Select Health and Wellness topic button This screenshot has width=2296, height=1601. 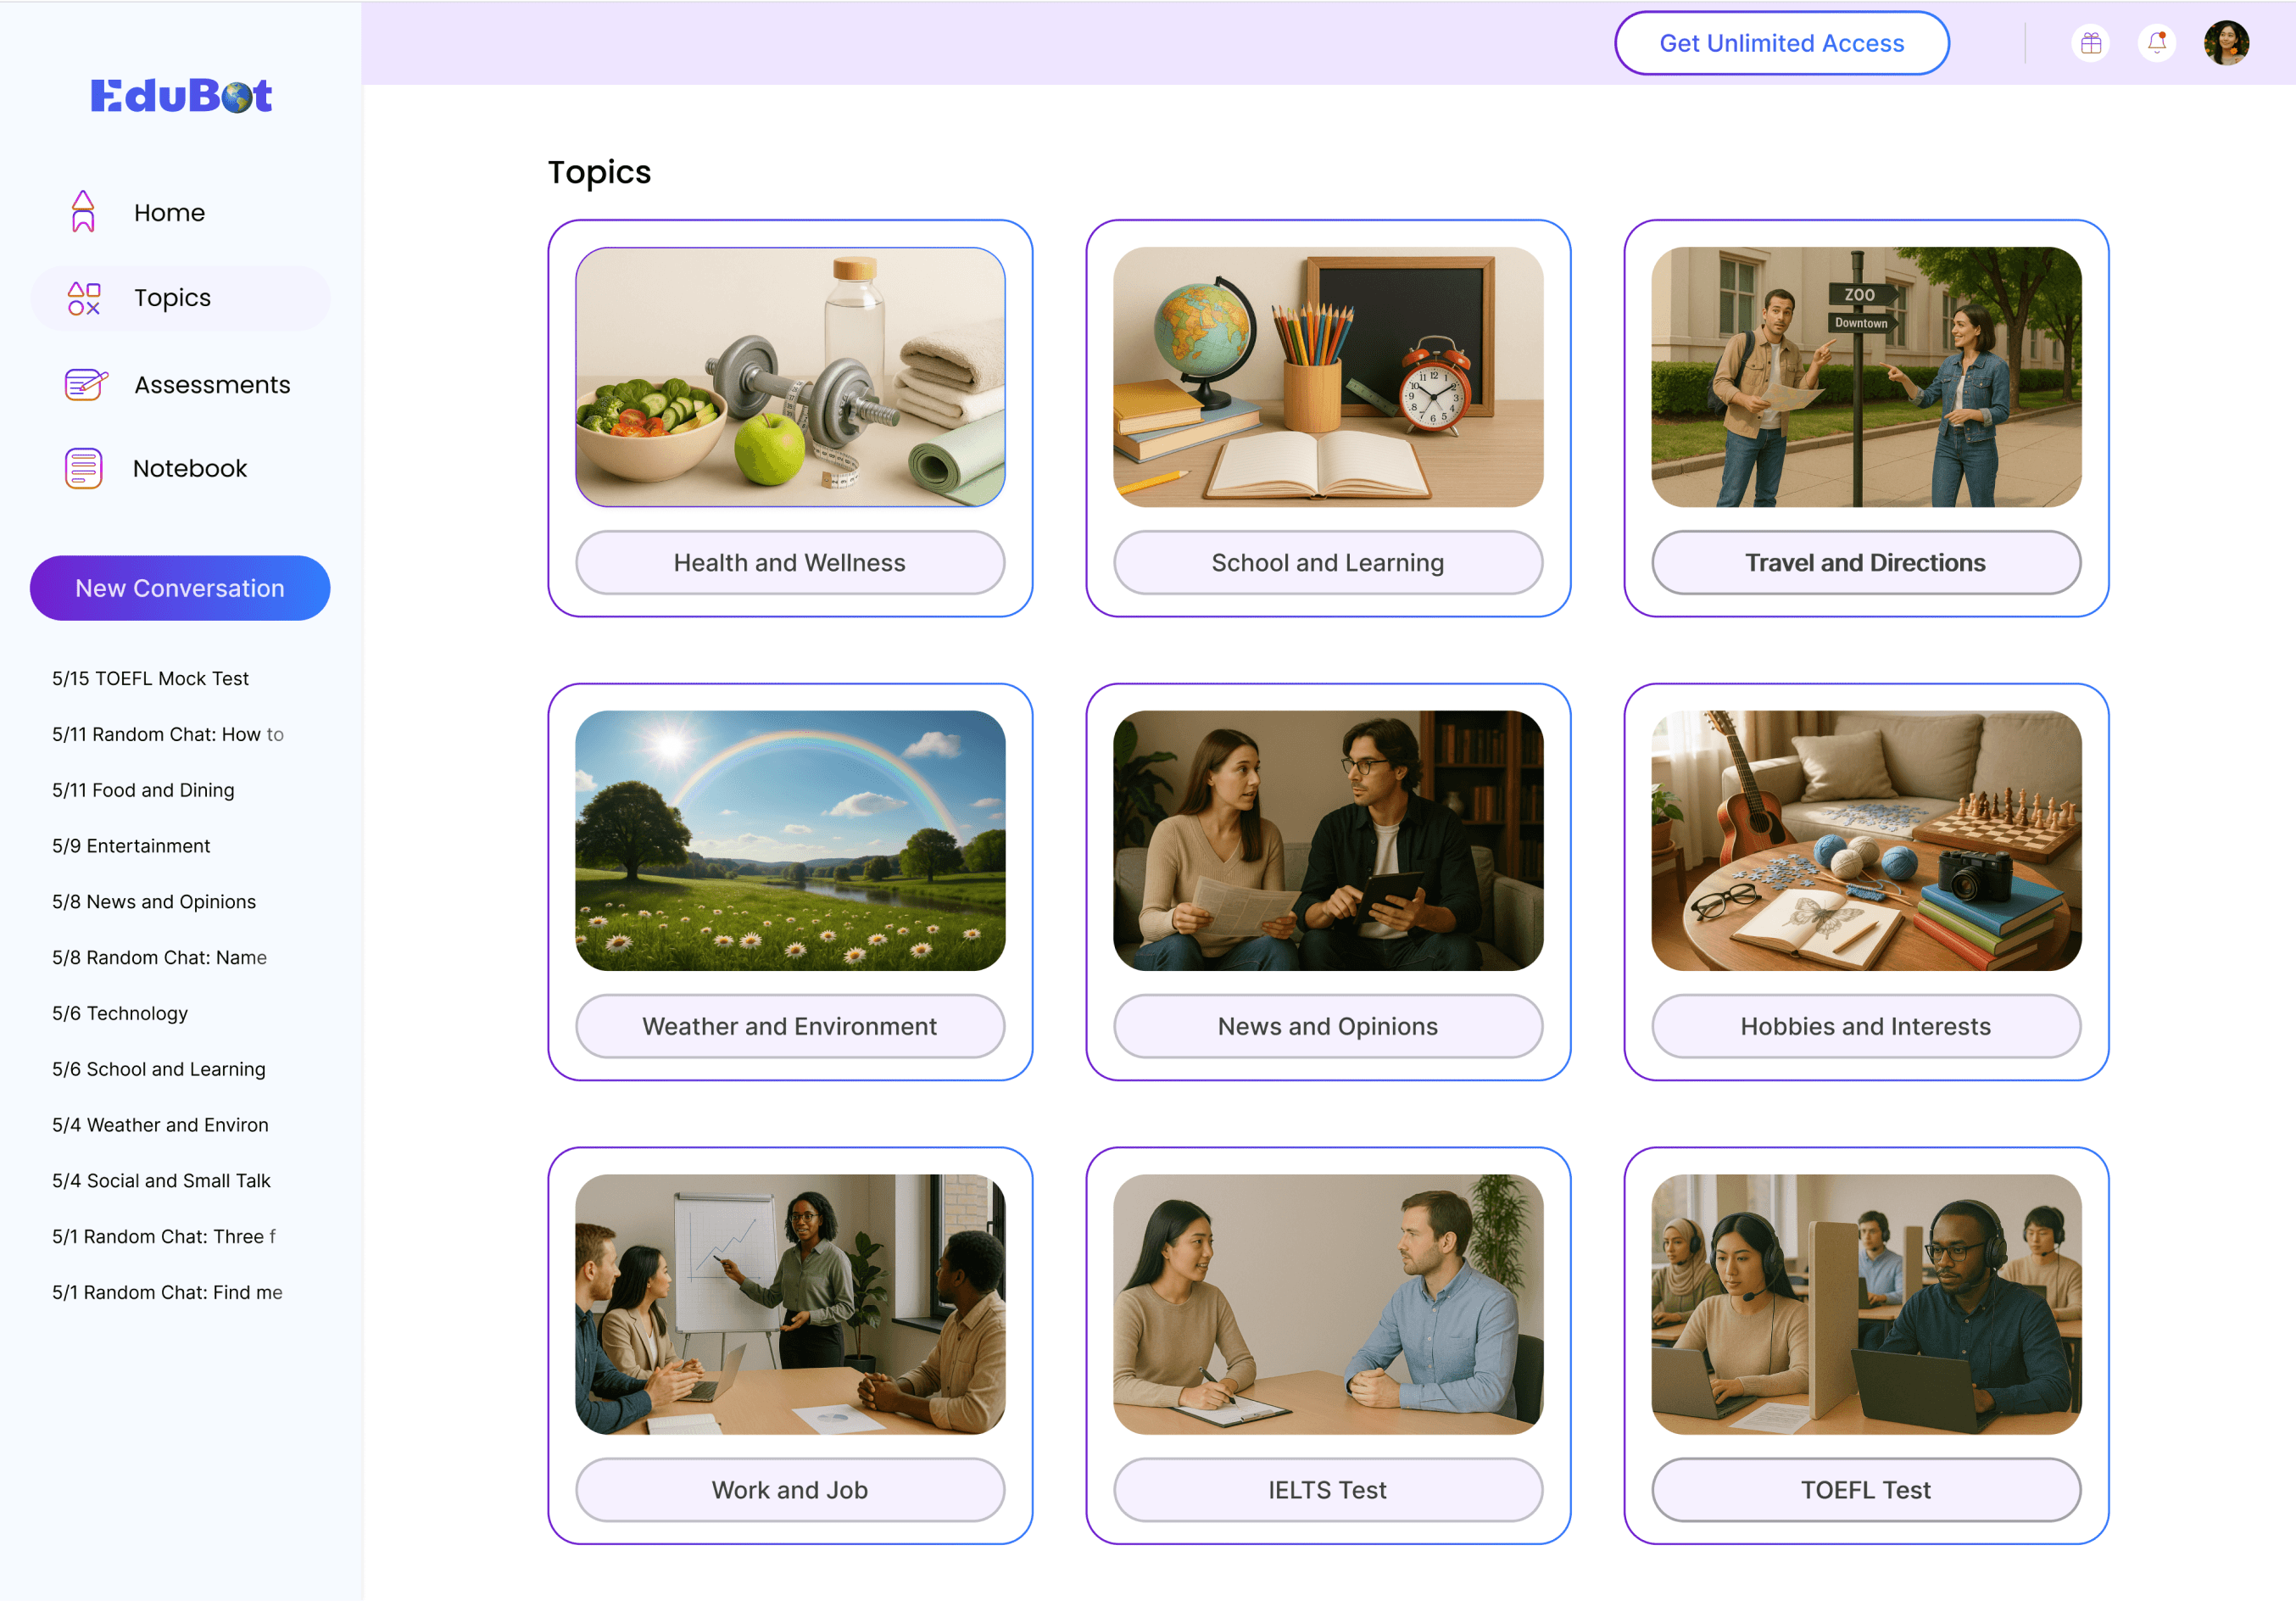790,562
